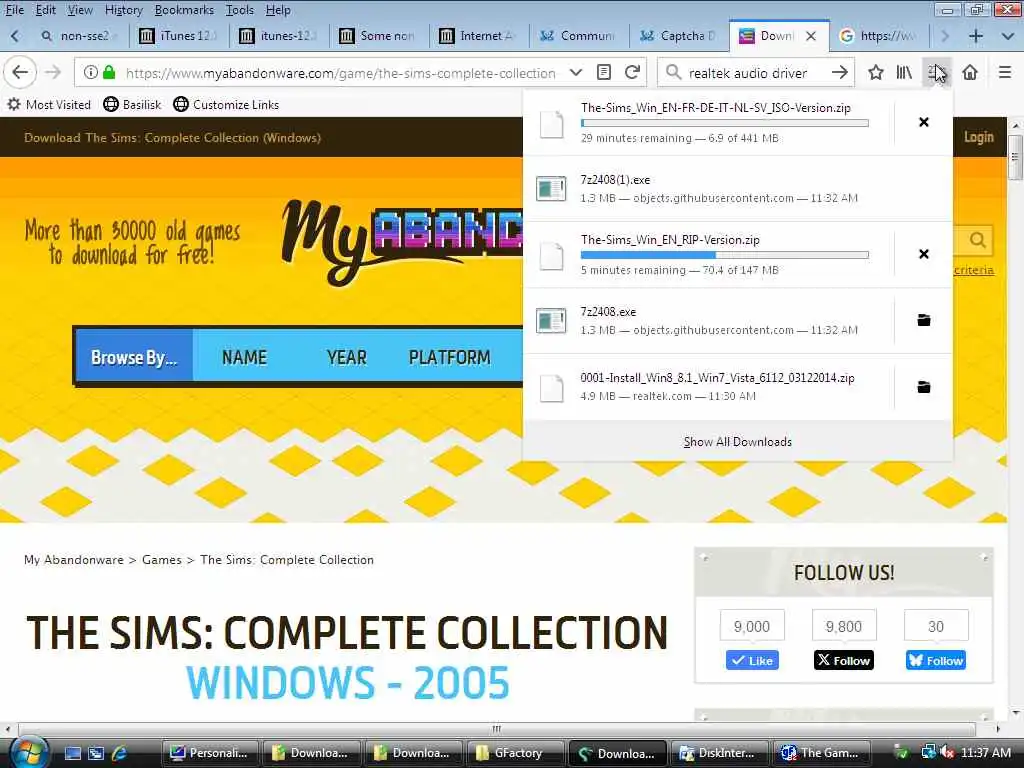Cancel The-Sims RIP-Version.zip download
Screen dimensions: 1024x768
point(923,254)
